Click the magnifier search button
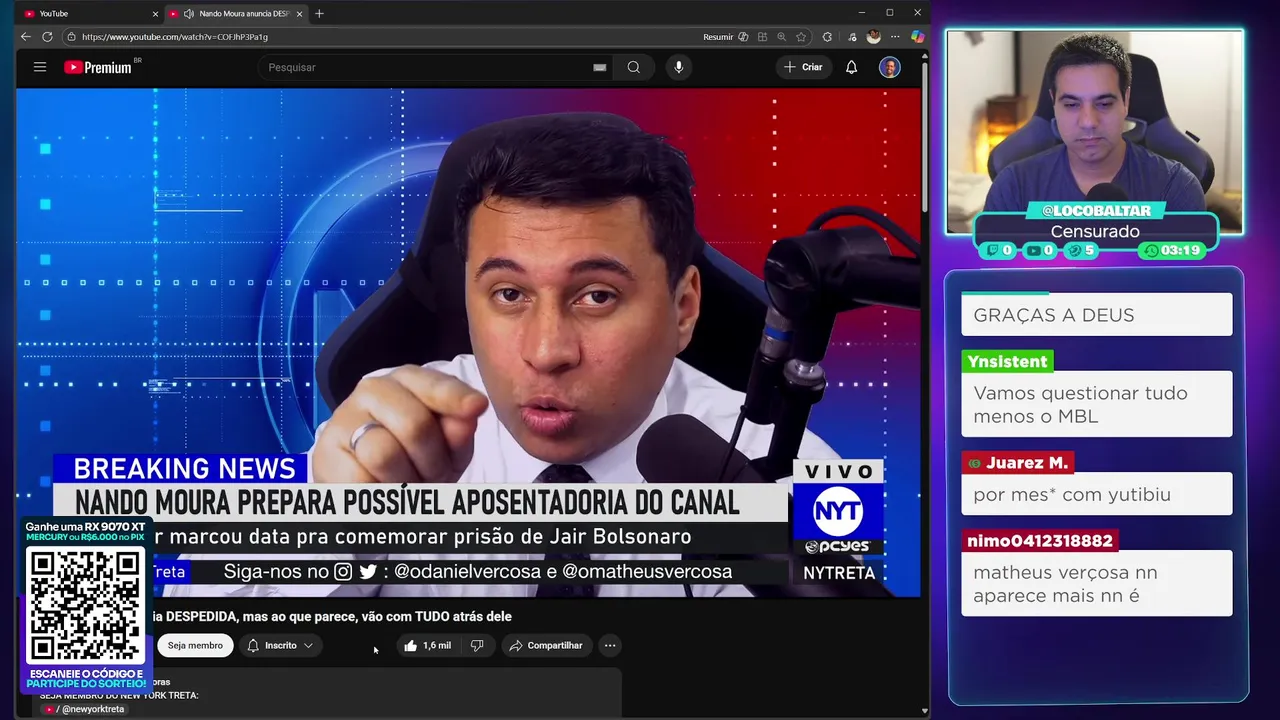Viewport: 1280px width, 720px height. click(x=633, y=67)
